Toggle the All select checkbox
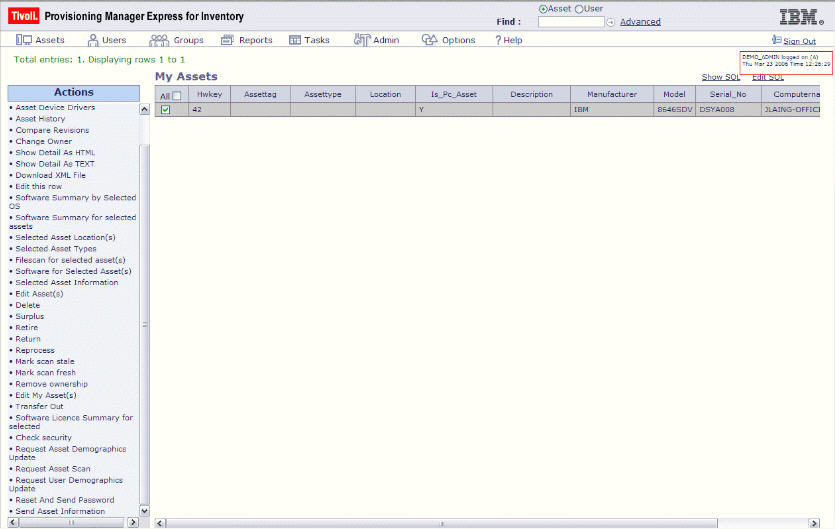 coord(177,96)
